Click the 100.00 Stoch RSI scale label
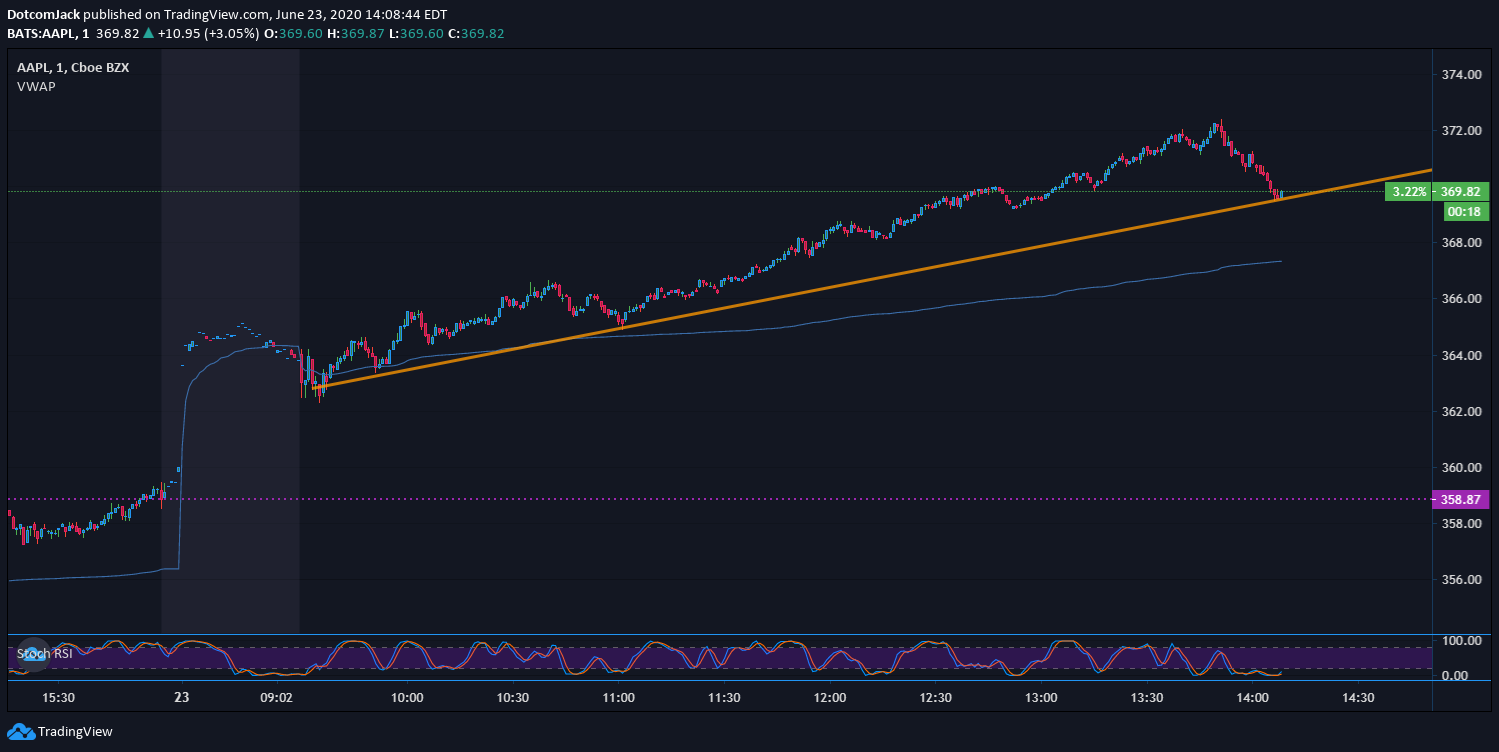 pos(1461,641)
